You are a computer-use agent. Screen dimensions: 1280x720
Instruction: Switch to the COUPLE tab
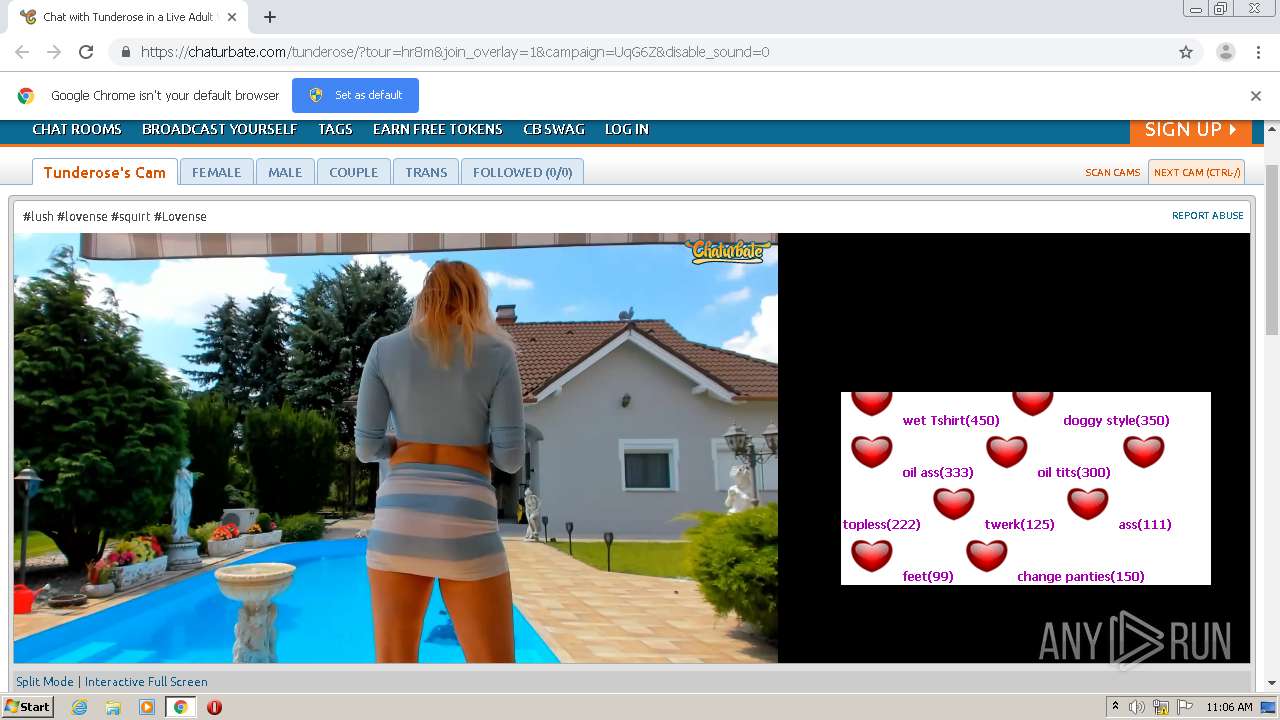coord(354,172)
